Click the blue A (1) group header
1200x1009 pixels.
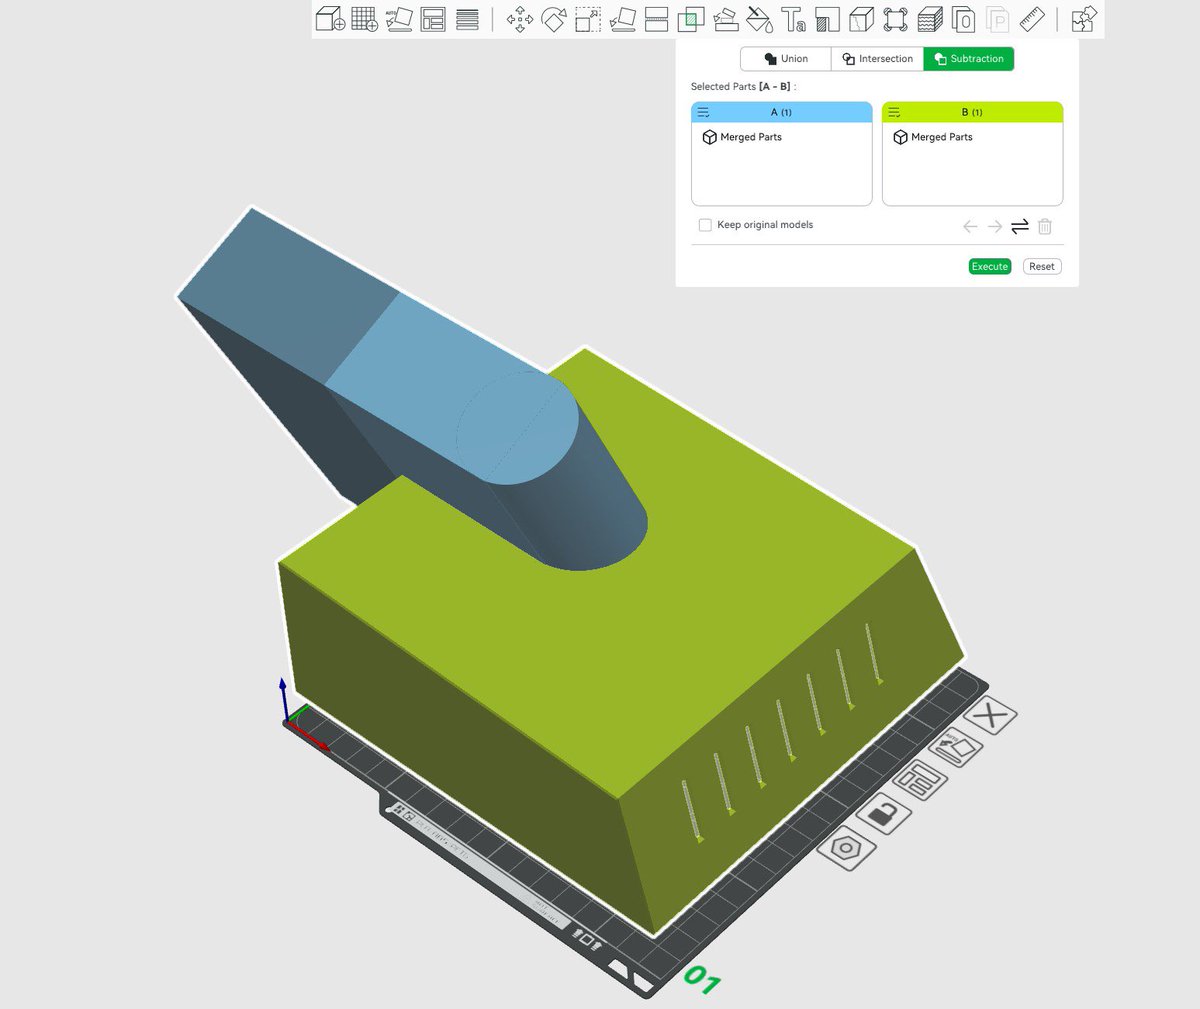782,112
